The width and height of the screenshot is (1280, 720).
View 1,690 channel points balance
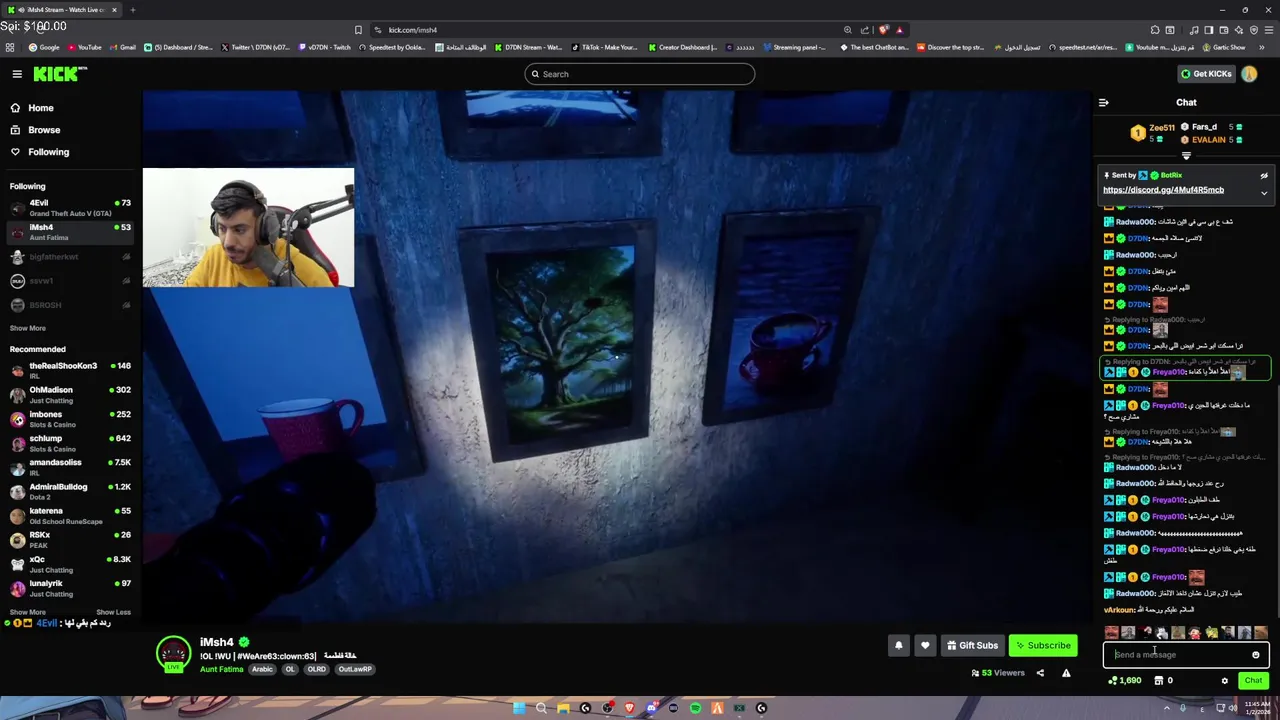click(1125, 681)
